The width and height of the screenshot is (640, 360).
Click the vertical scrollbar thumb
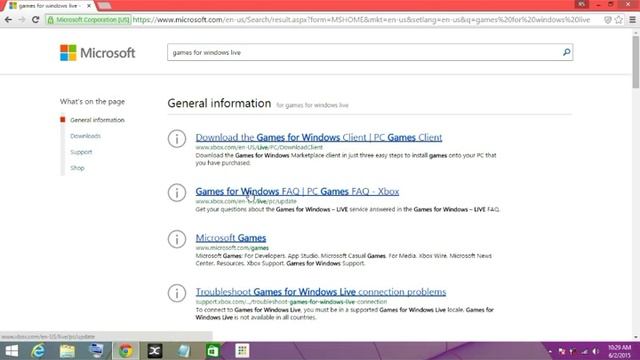click(636, 62)
